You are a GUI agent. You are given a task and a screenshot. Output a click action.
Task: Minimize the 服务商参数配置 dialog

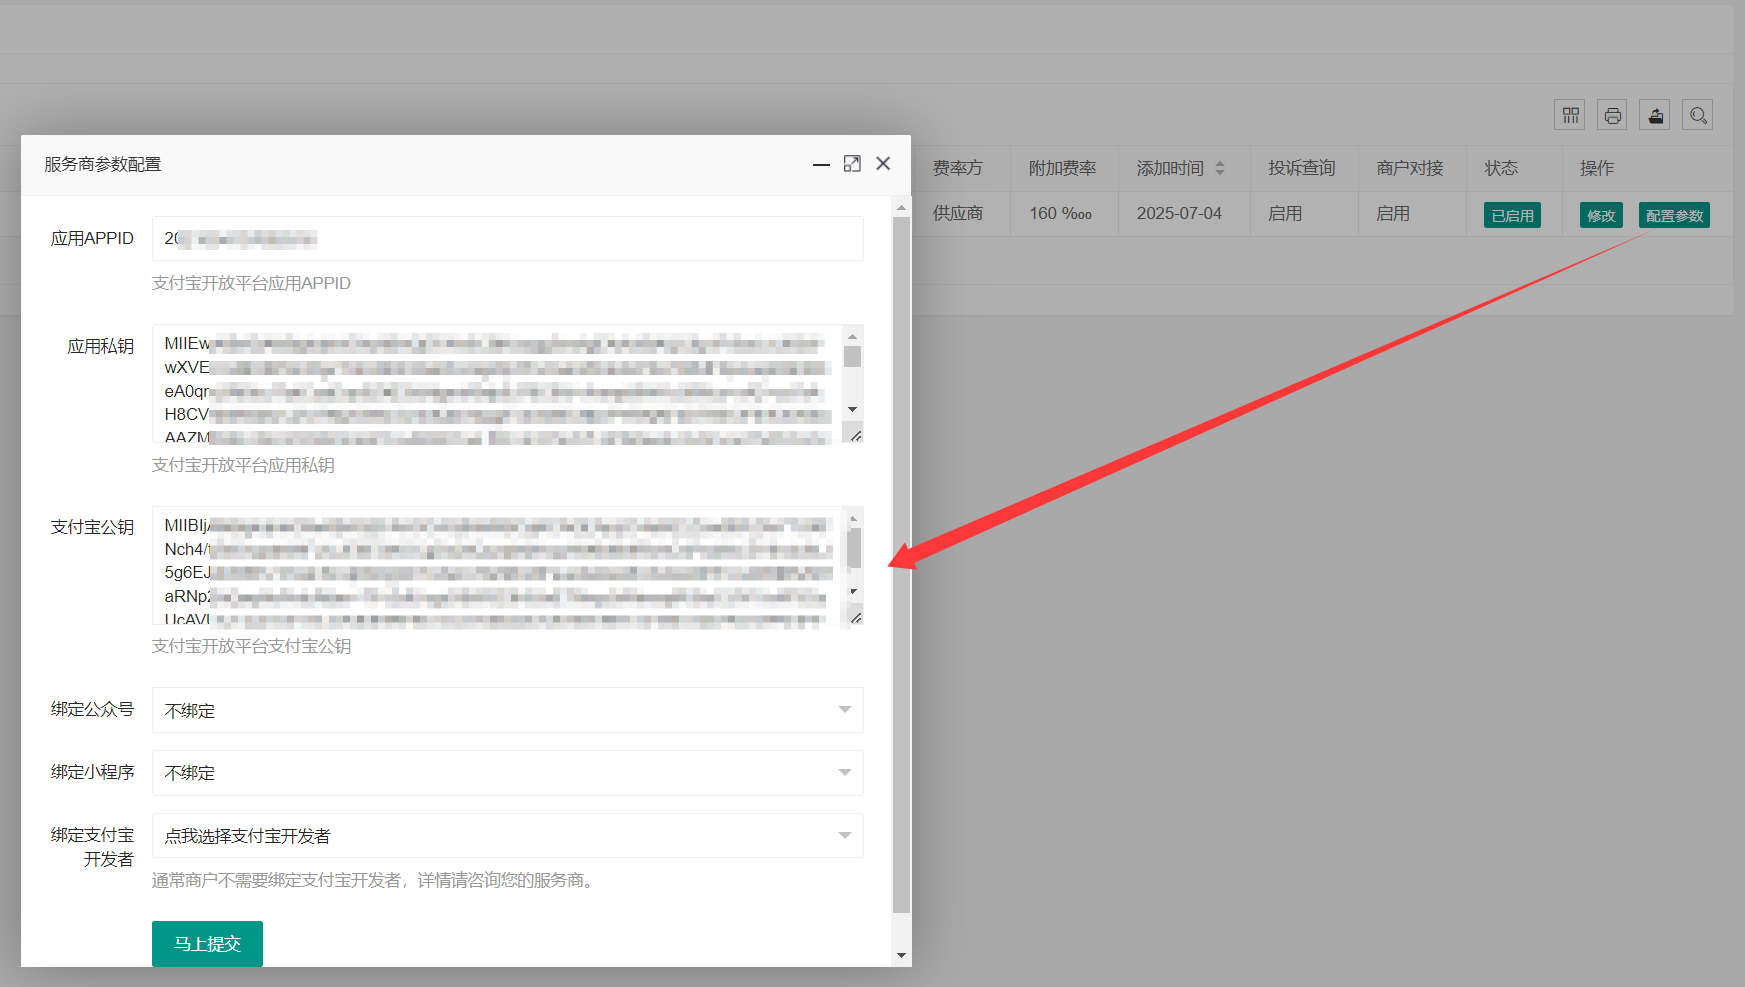tap(821, 164)
